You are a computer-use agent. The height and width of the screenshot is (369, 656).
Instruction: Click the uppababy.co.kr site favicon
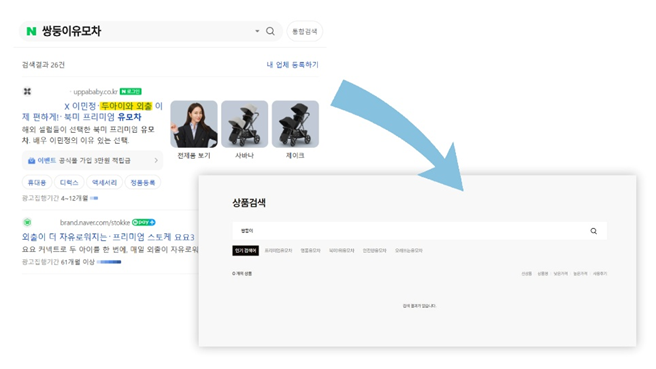[27, 91]
